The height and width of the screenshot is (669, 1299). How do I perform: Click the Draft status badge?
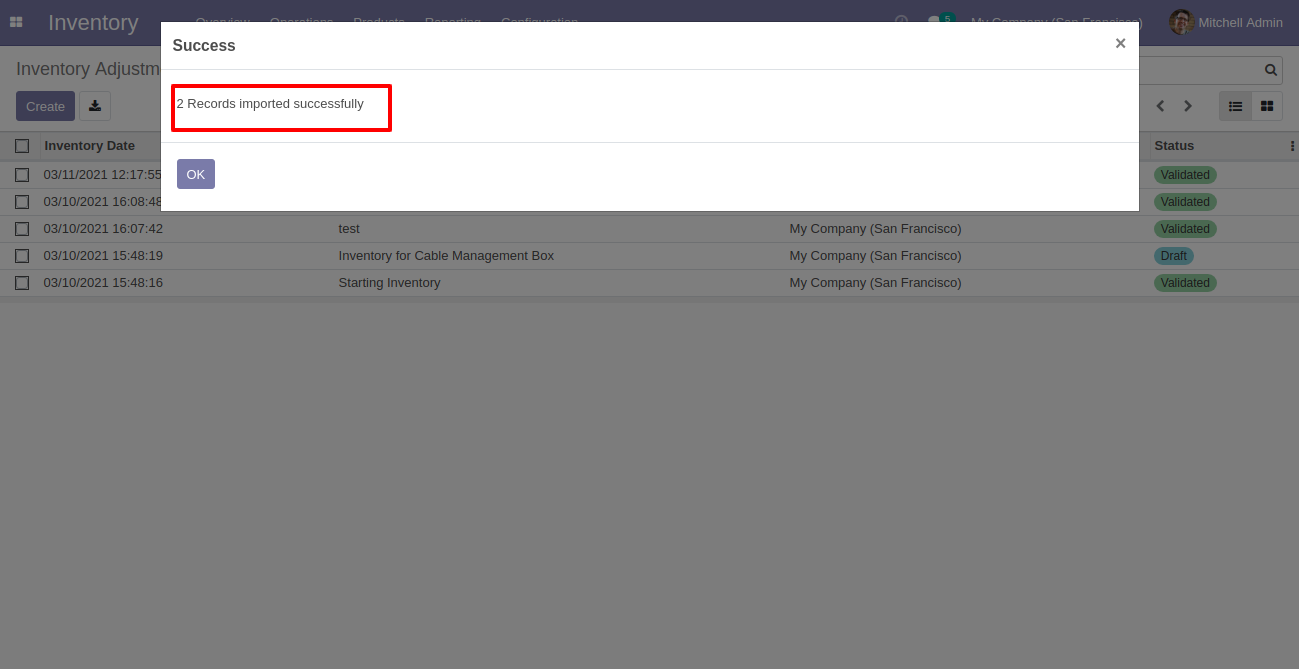pyautogui.click(x=1174, y=256)
